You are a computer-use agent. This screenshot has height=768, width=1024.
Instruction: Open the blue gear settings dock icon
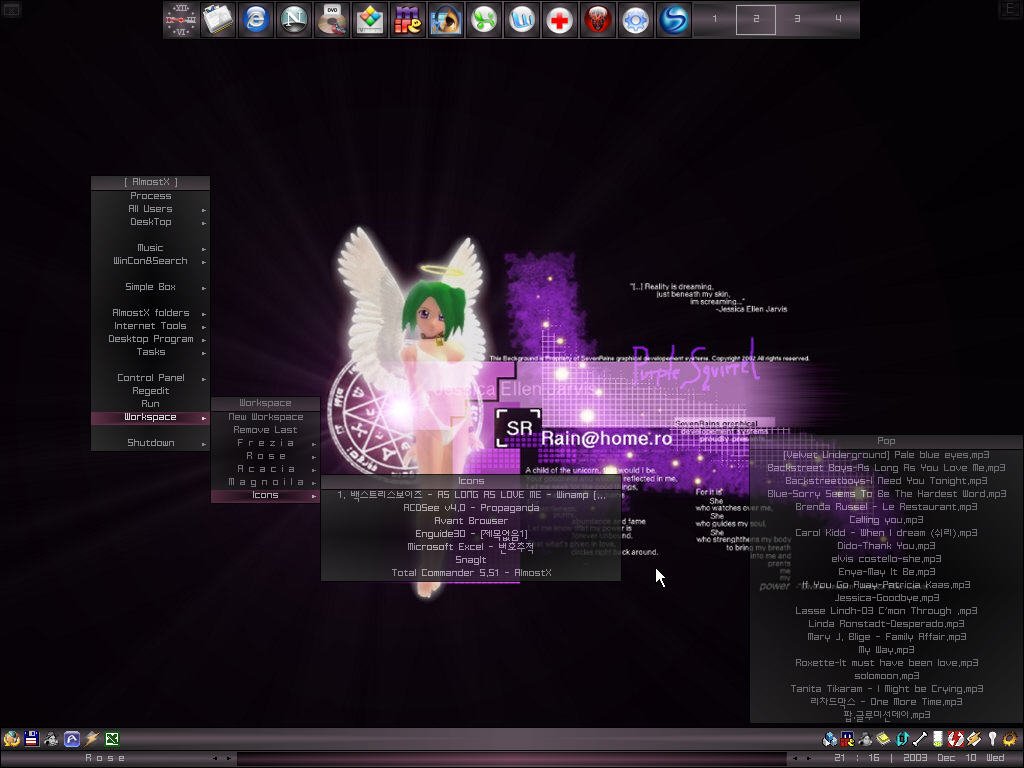(x=635, y=20)
